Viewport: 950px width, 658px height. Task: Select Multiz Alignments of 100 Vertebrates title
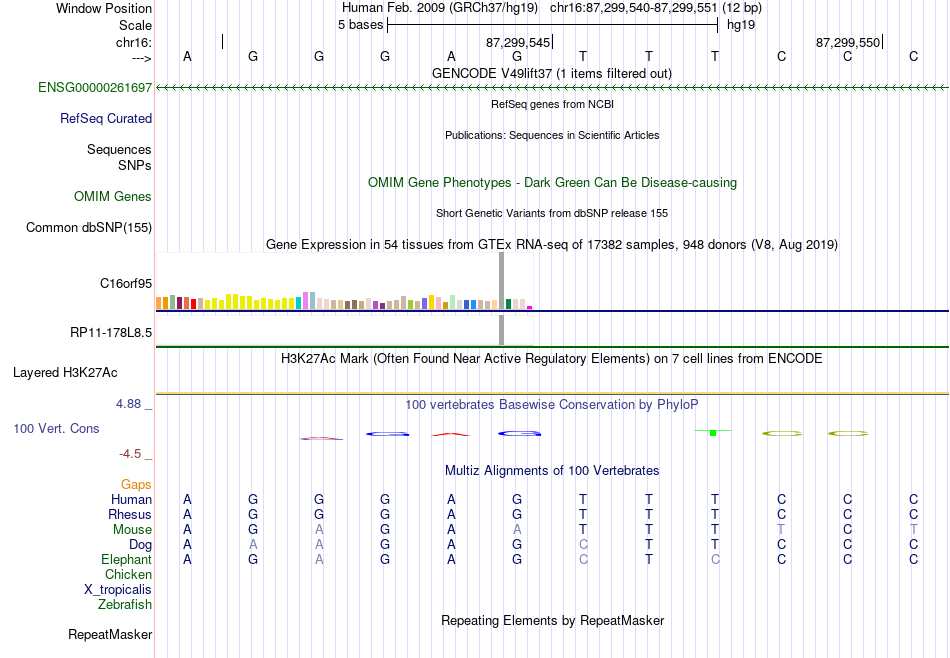click(552, 470)
